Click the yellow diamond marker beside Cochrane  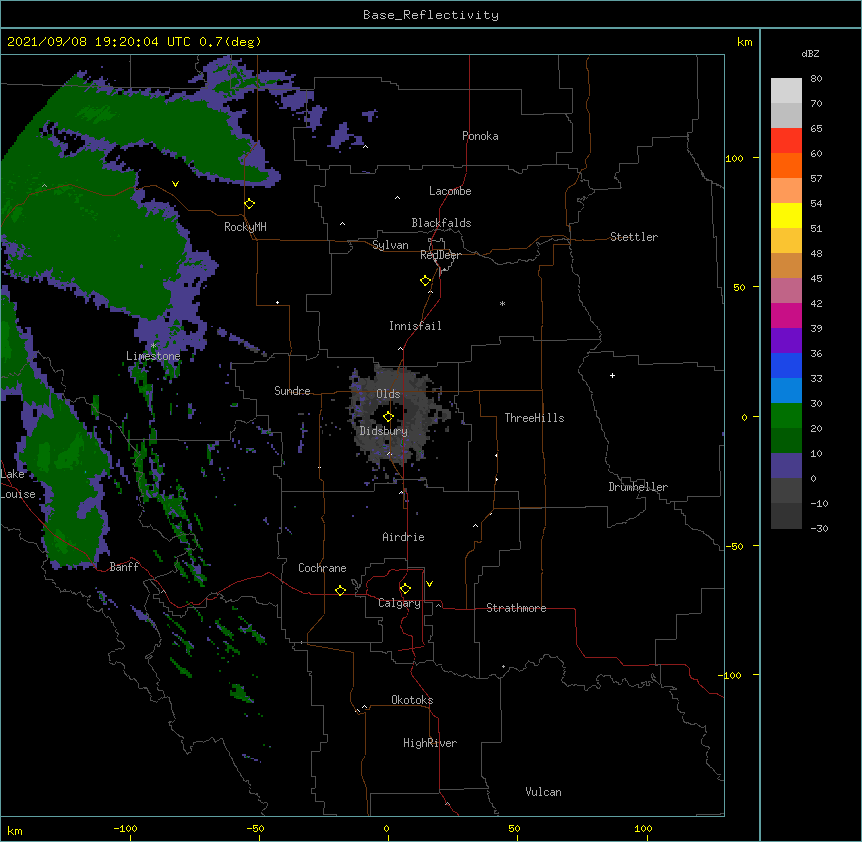[x=340, y=590]
